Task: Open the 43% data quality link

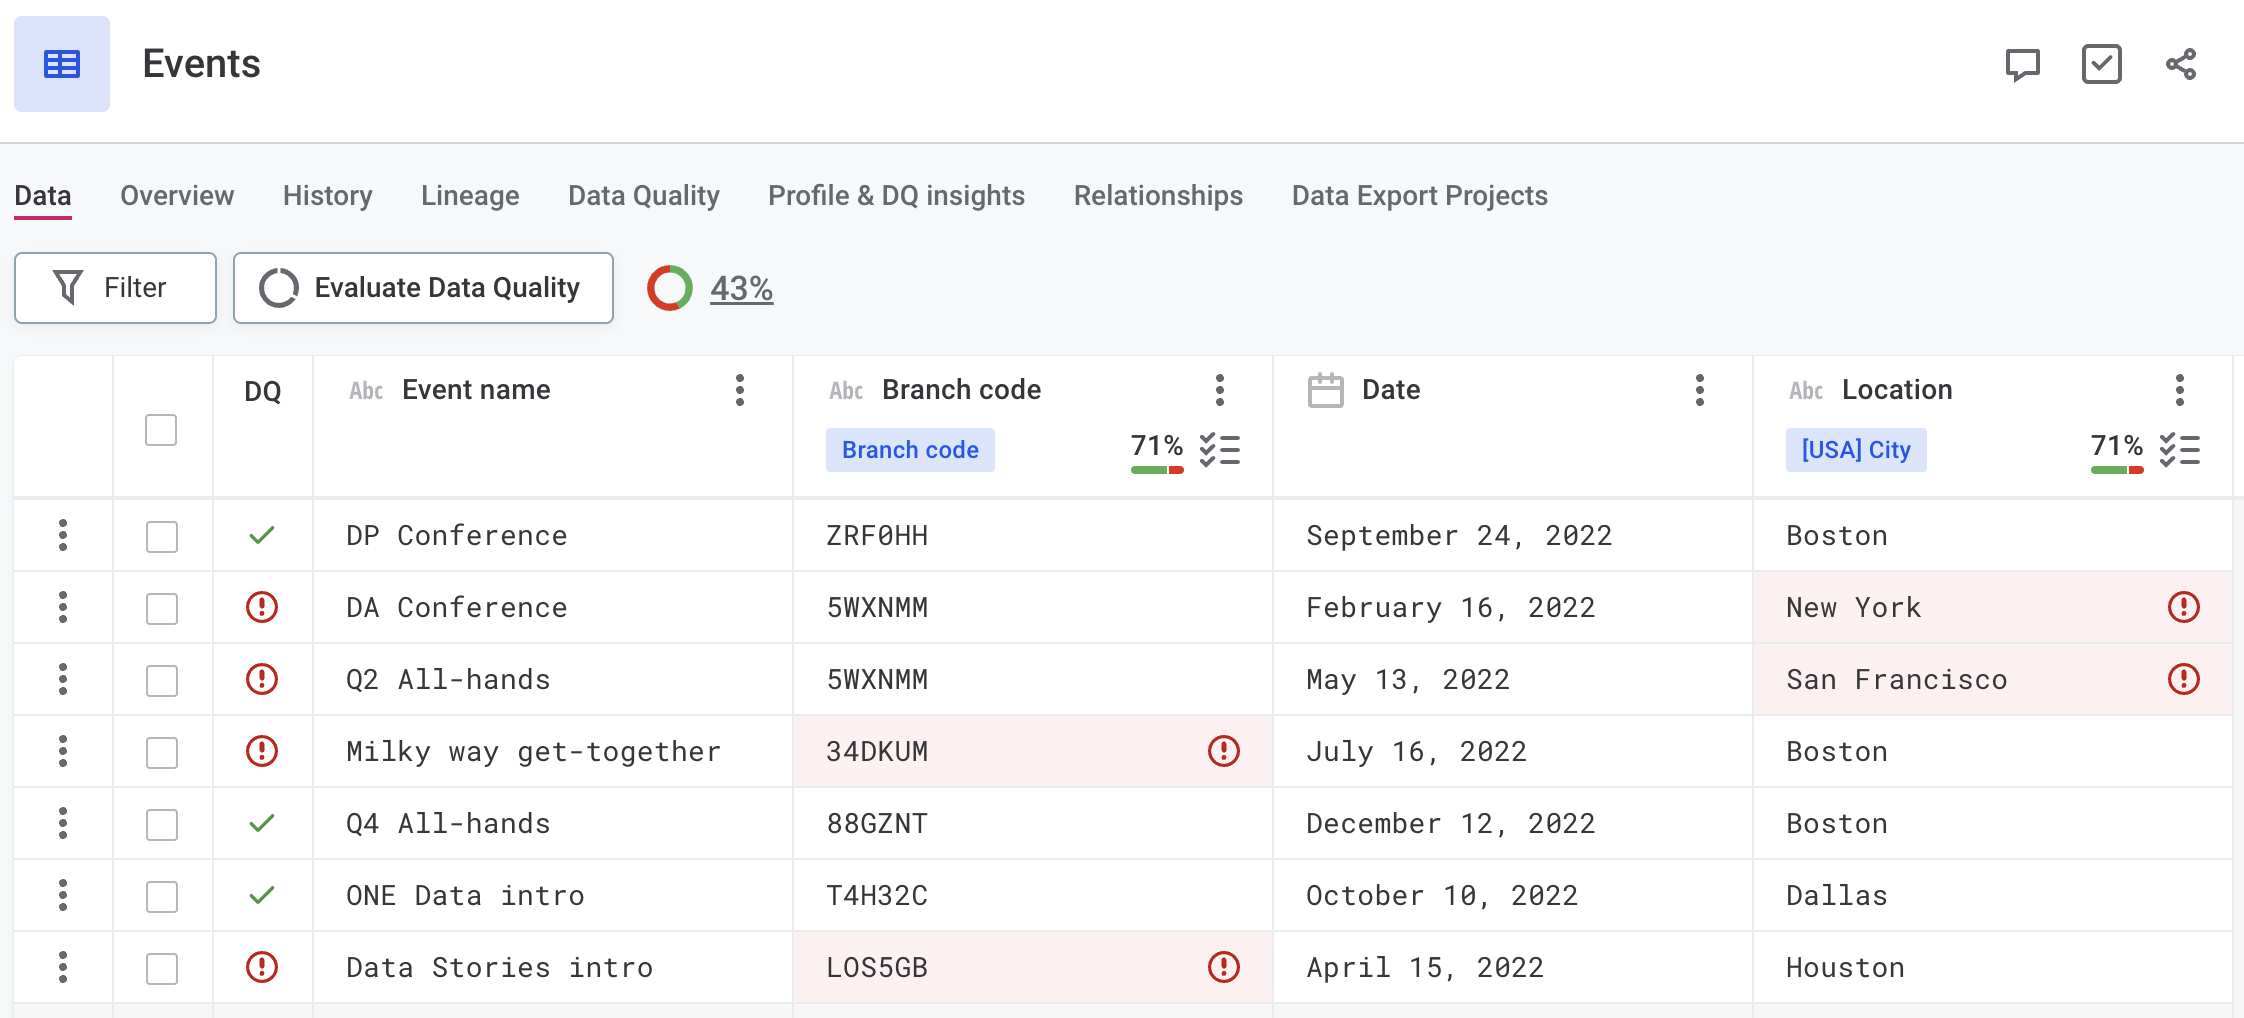Action: pyautogui.click(x=740, y=288)
